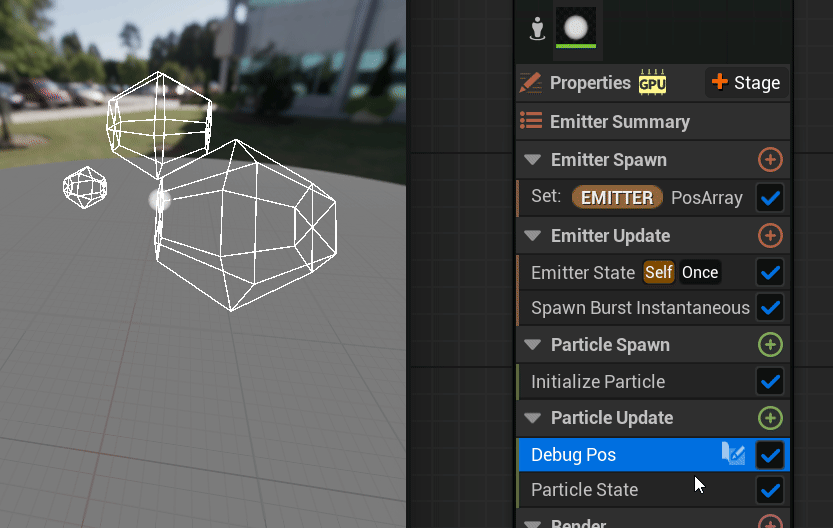Add module to Particle Spawn
Viewport: 833px width, 528px height.
pyautogui.click(x=770, y=345)
